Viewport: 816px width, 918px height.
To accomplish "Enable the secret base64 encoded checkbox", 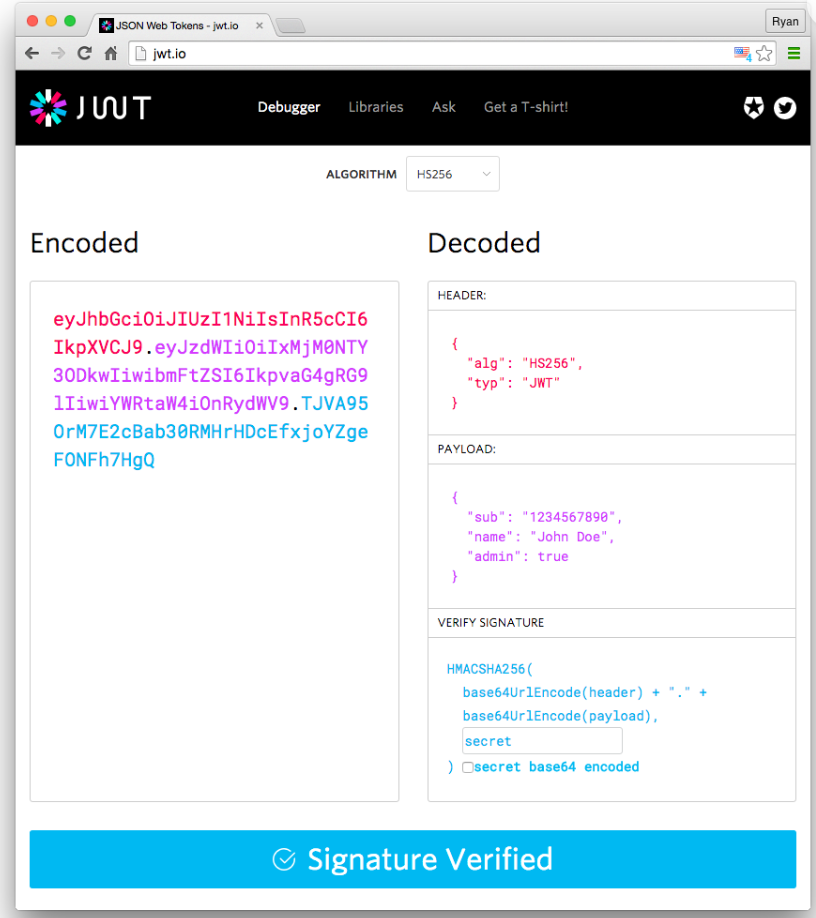I will (468, 766).
